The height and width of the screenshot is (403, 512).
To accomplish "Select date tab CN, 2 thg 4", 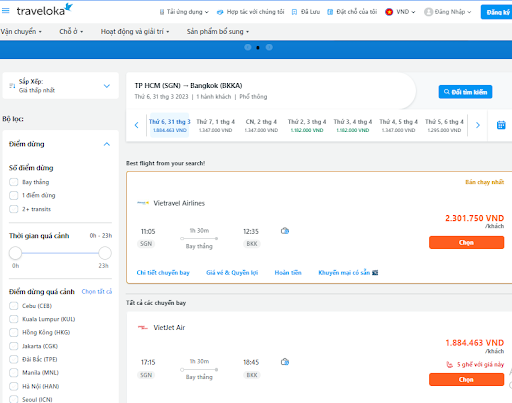I will [x=261, y=125].
